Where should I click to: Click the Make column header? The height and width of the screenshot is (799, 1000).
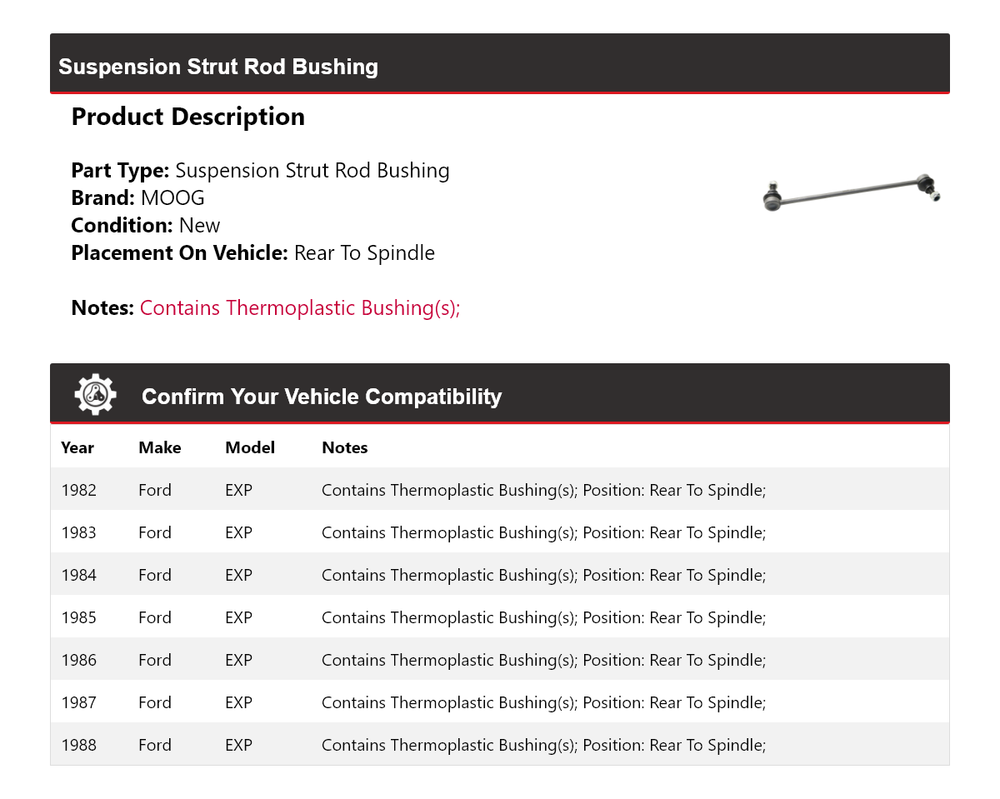click(x=159, y=448)
